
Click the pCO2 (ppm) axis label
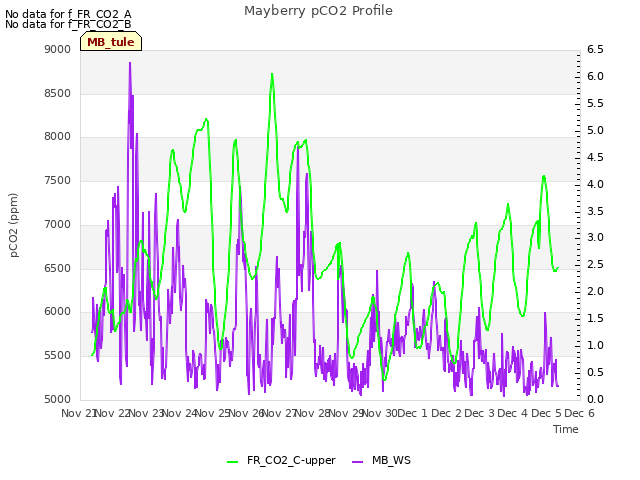(14, 225)
